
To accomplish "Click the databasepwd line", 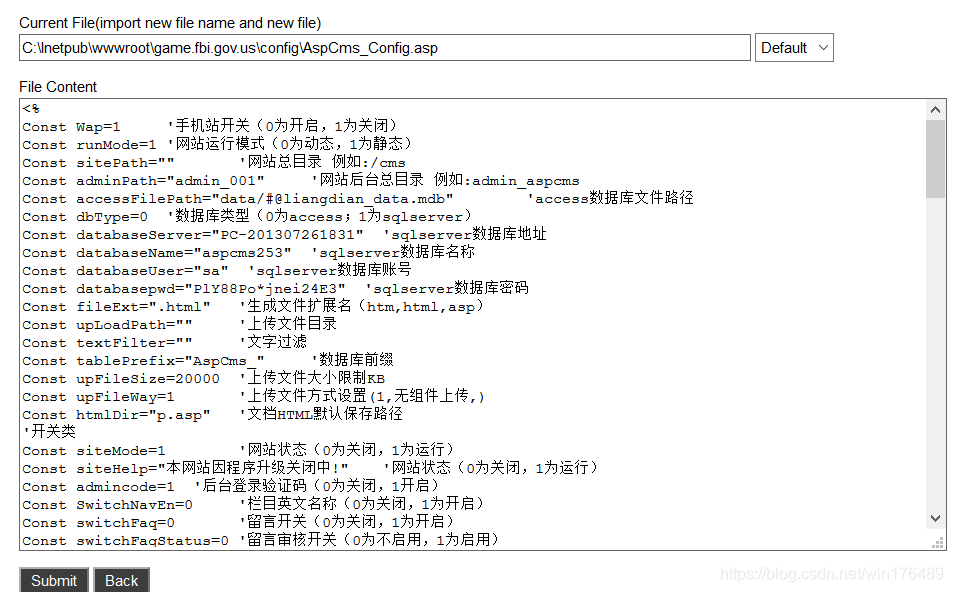I will coord(275,289).
